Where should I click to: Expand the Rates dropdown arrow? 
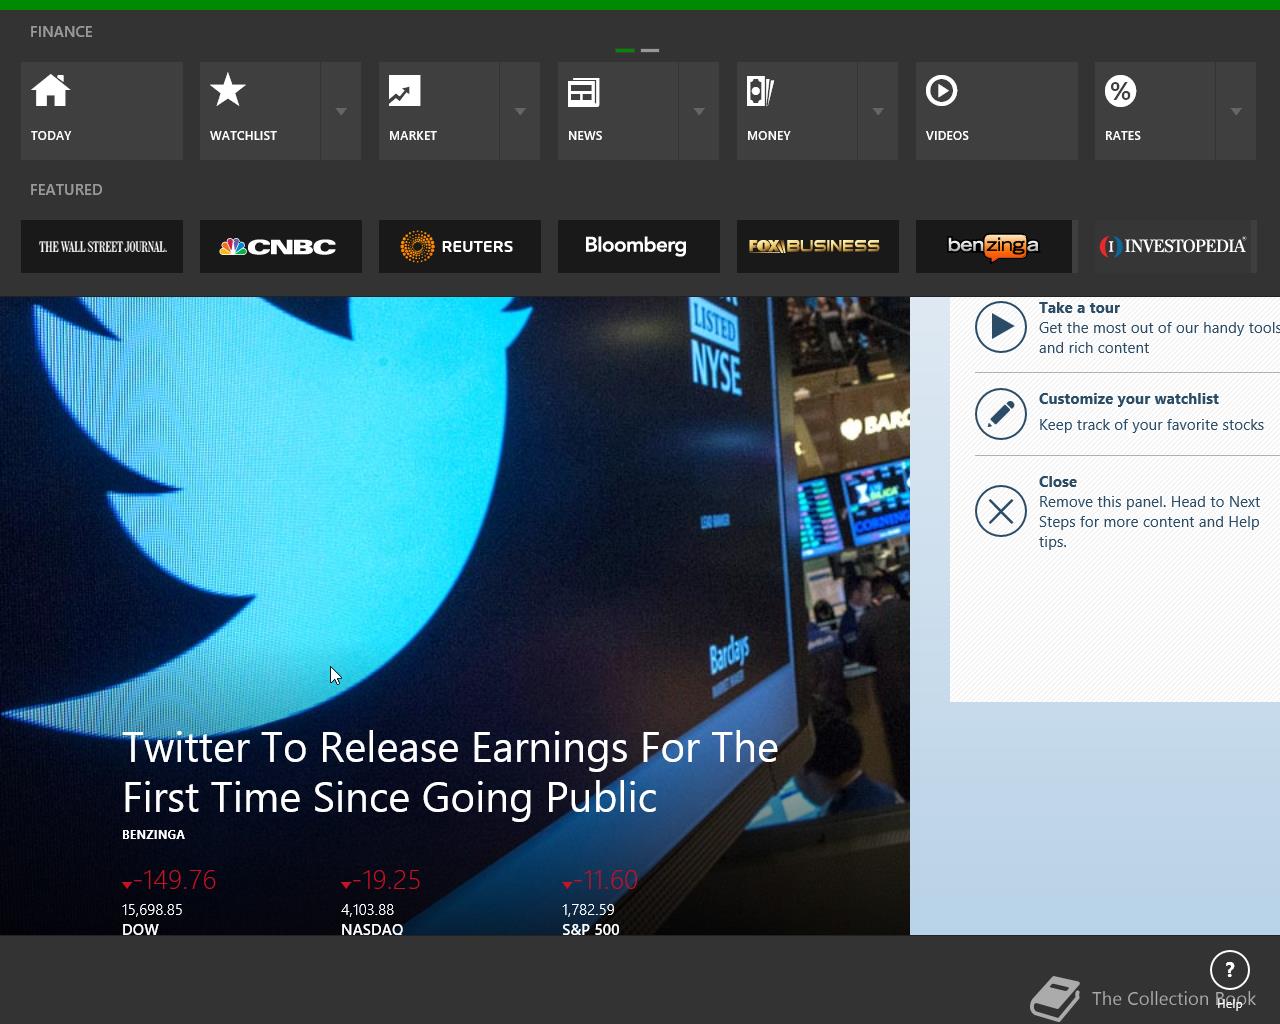(x=1236, y=111)
